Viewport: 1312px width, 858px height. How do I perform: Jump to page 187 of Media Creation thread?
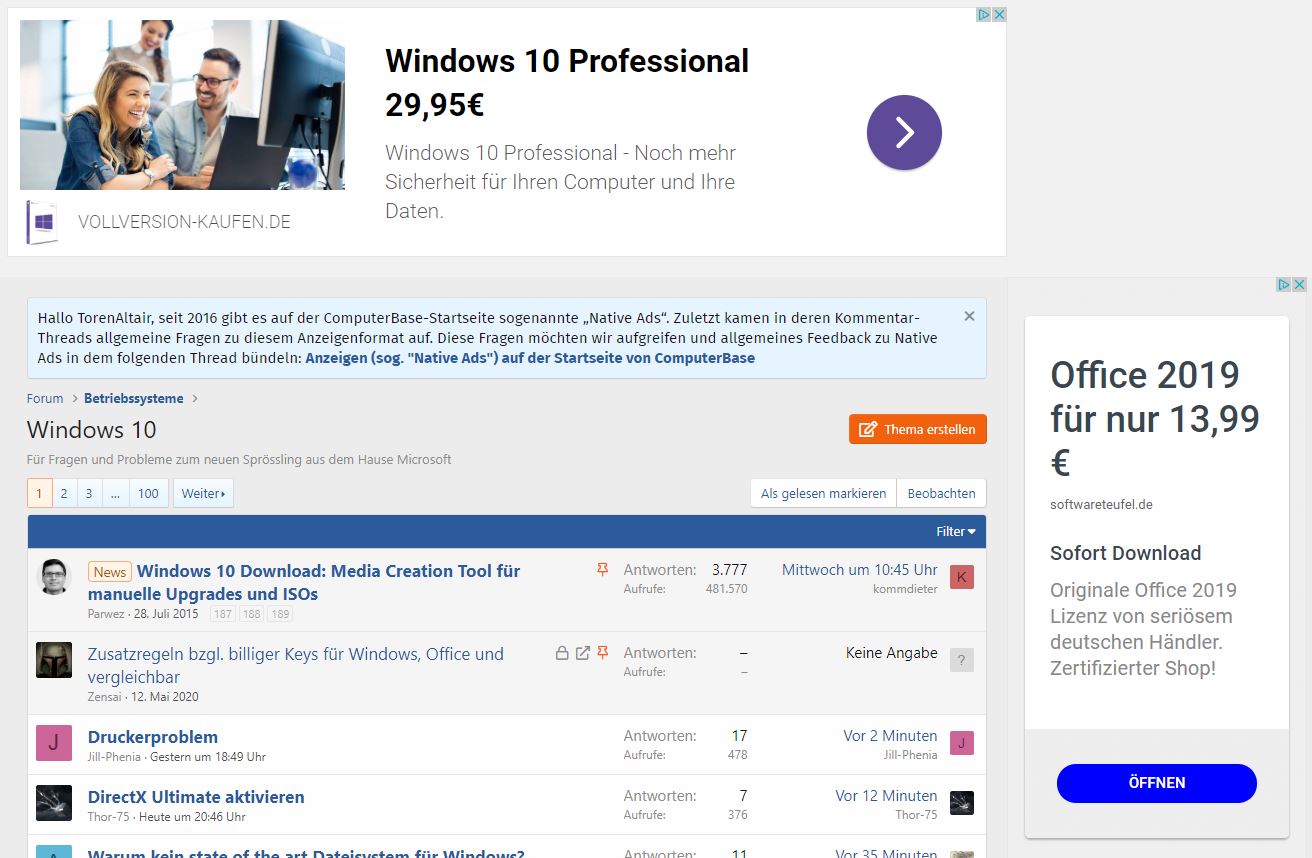(x=222, y=614)
